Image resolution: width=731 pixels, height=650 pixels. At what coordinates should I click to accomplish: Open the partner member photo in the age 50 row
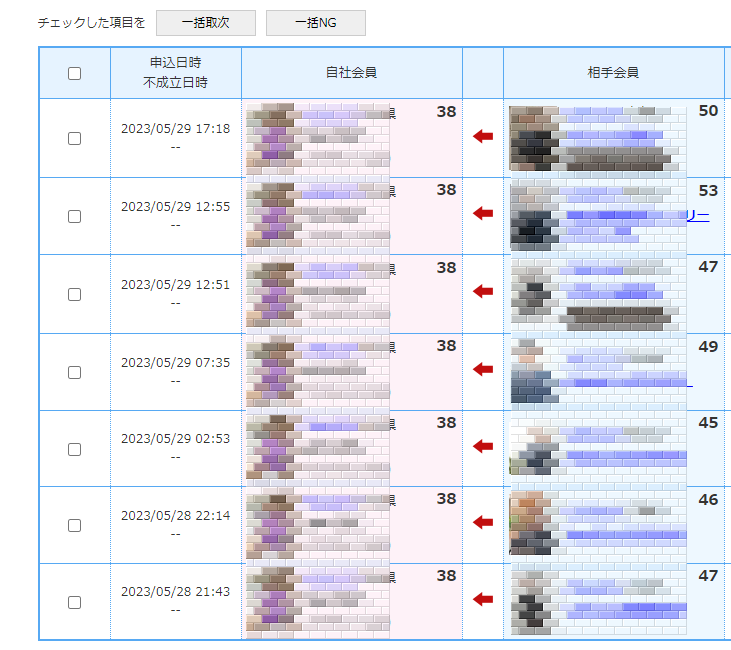533,140
